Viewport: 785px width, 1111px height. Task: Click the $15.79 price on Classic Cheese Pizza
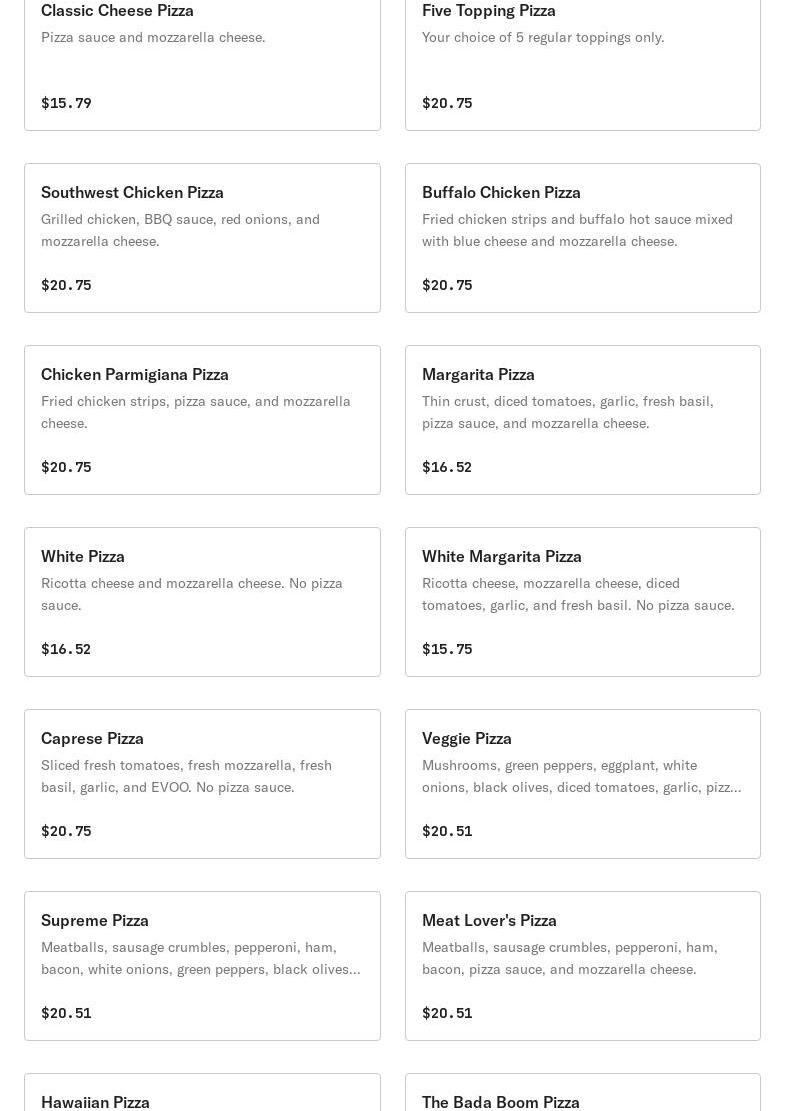click(66, 103)
